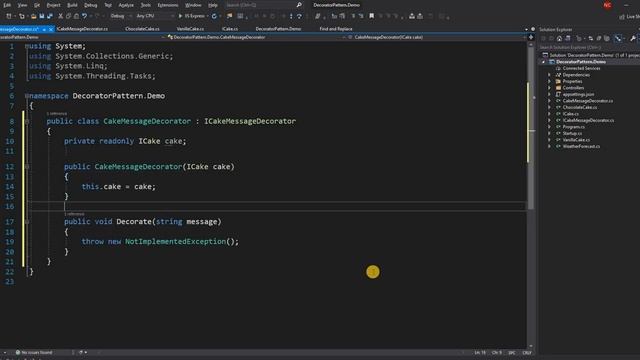Collapse the Decorate method on line 17
The width and height of the screenshot is (640, 360).
[27, 222]
